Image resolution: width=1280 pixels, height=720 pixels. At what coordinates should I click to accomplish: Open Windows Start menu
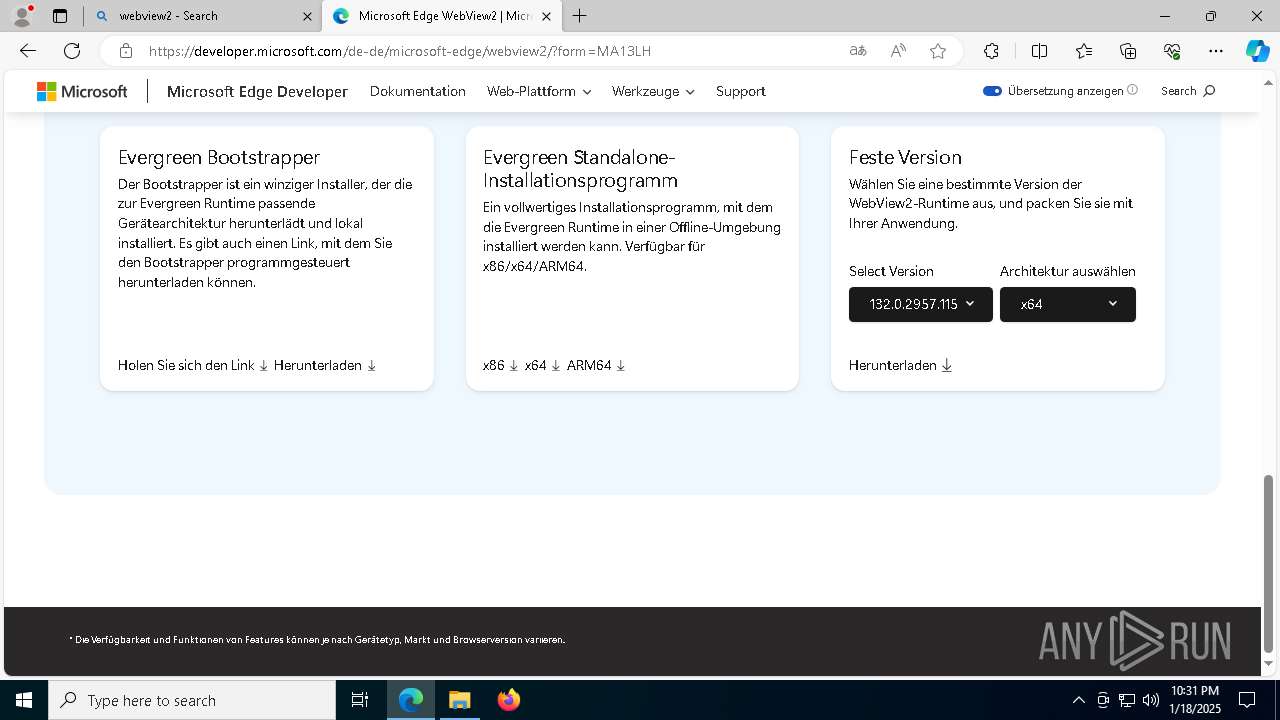(24, 700)
